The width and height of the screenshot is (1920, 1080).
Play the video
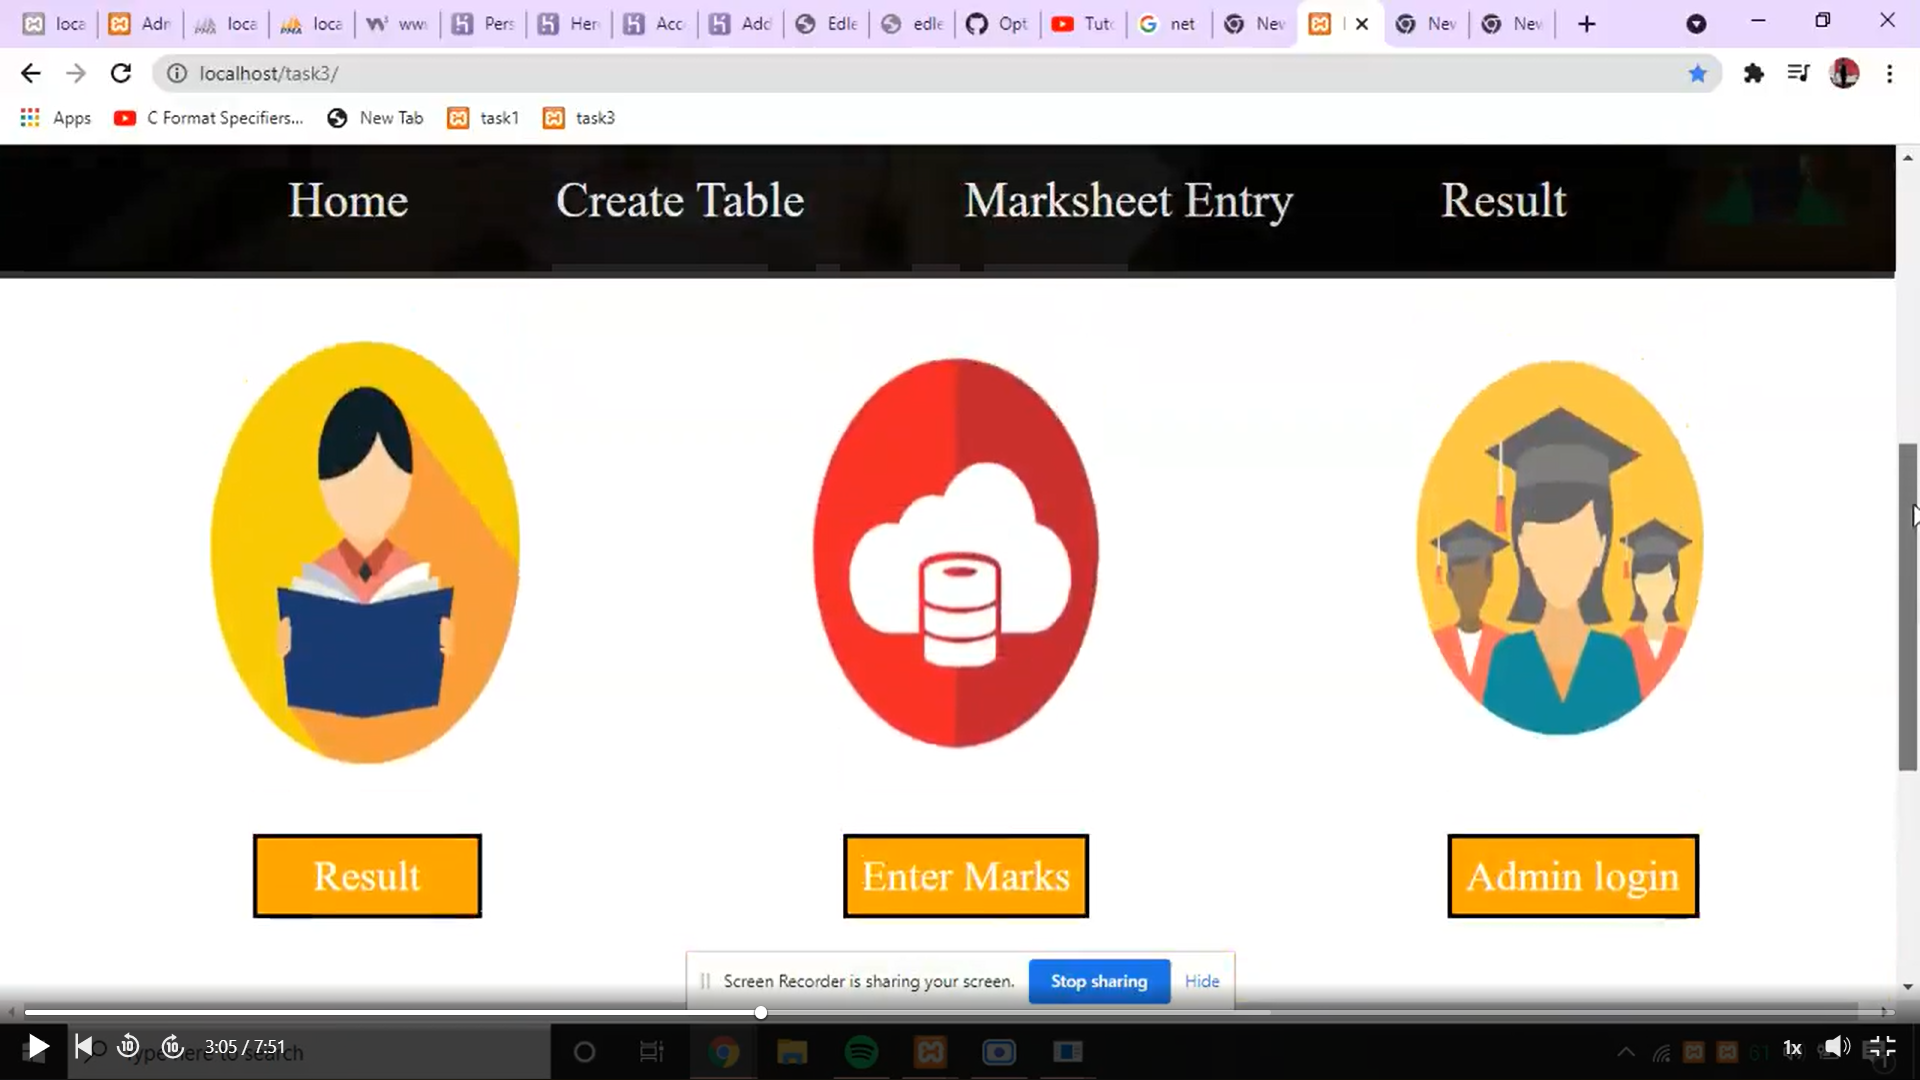pyautogui.click(x=37, y=1047)
